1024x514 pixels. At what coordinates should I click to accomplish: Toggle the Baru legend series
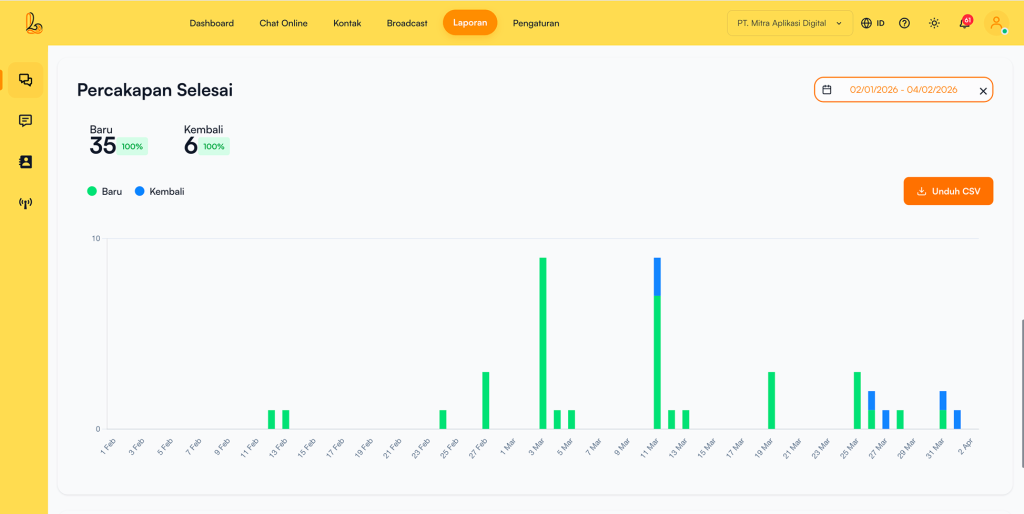tap(105, 191)
